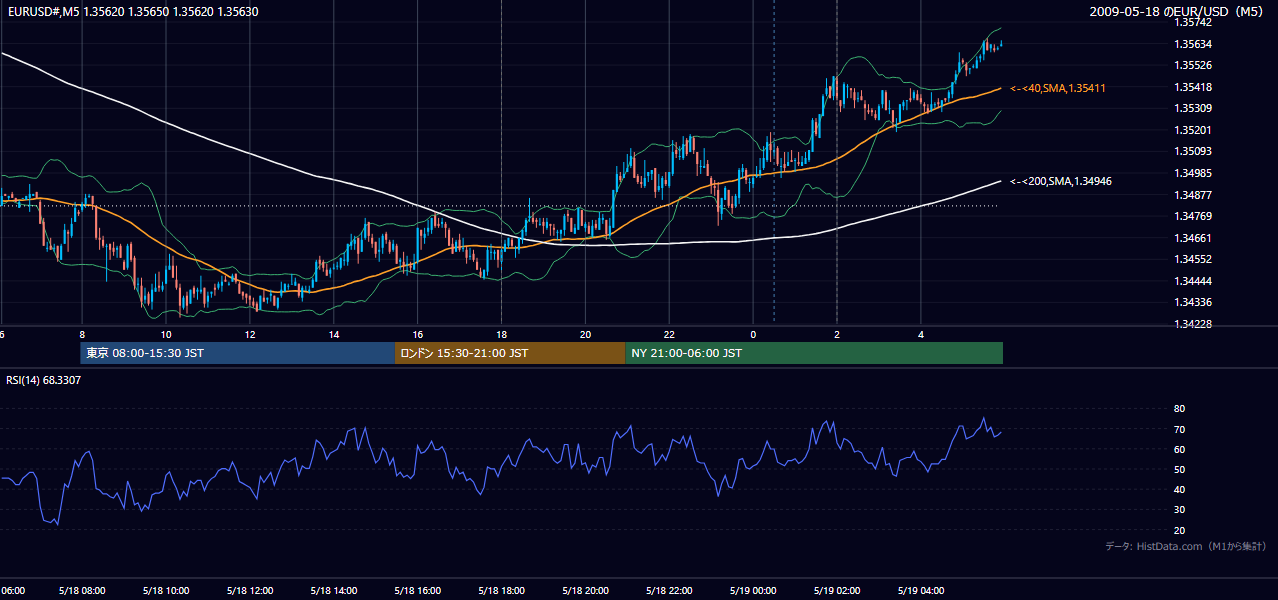This screenshot has height=600, width=1278.
Task: Click the RSI(14) 68.3307 indicator label
Action: (x=44, y=380)
